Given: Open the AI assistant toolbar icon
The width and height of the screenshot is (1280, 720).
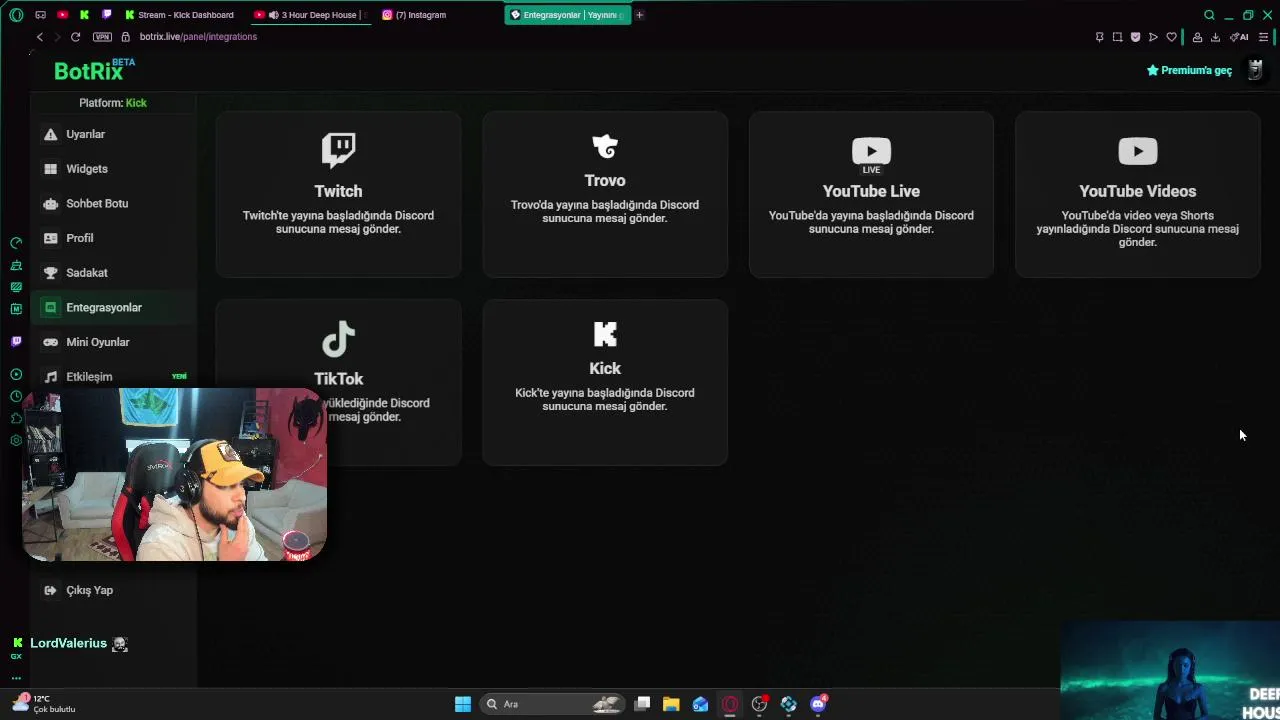Looking at the screenshot, I should (x=1239, y=37).
